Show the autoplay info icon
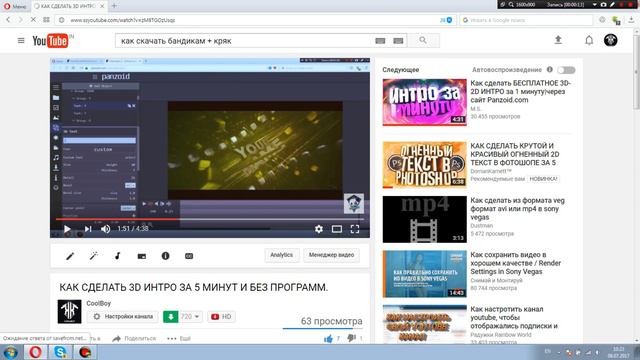 549,70
